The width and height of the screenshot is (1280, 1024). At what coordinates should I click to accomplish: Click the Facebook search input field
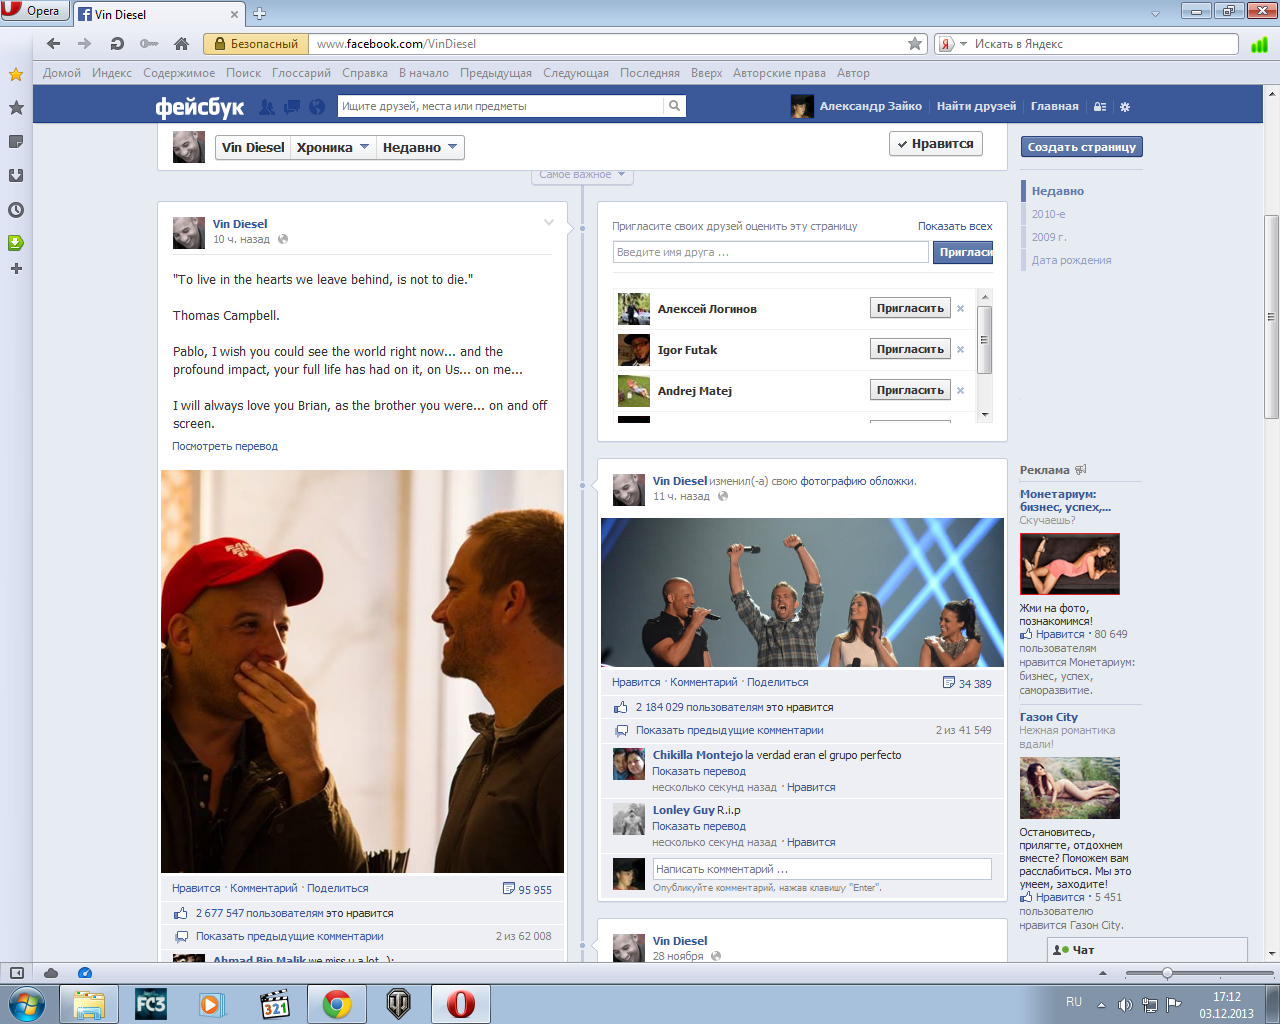[500, 106]
